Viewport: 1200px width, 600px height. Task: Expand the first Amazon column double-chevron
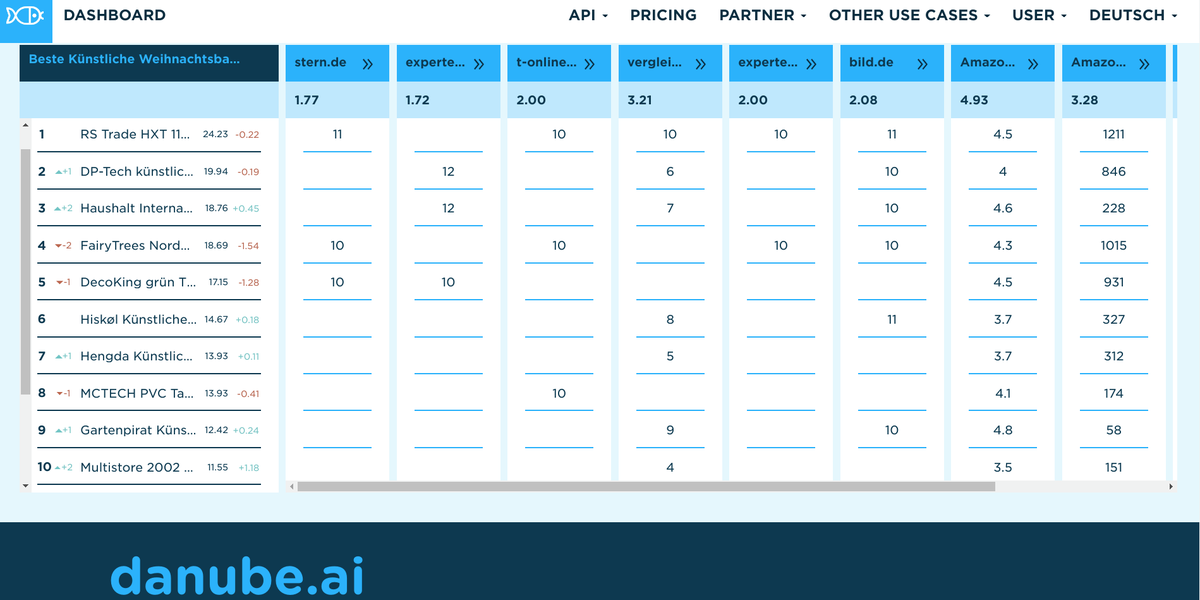[x=1033, y=64]
